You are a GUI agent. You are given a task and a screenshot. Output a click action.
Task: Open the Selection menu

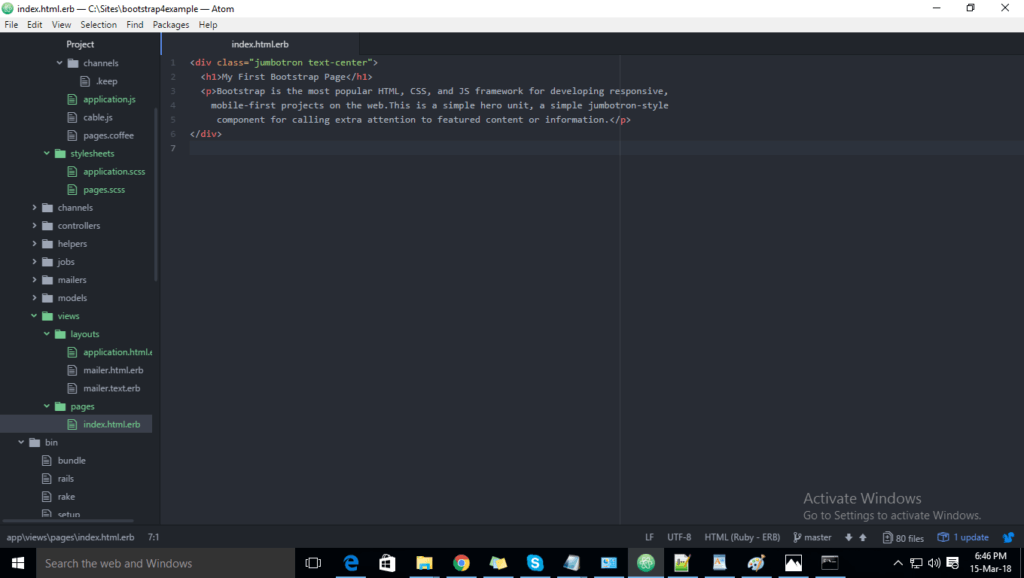pyautogui.click(x=99, y=25)
